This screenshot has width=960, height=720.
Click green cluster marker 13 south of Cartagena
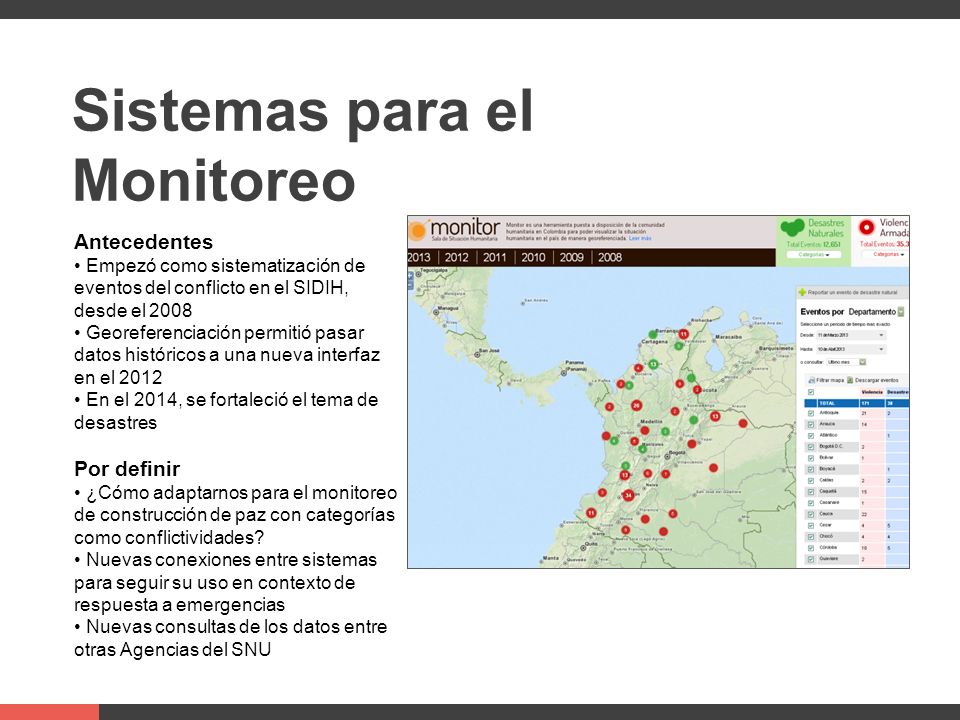click(x=653, y=364)
